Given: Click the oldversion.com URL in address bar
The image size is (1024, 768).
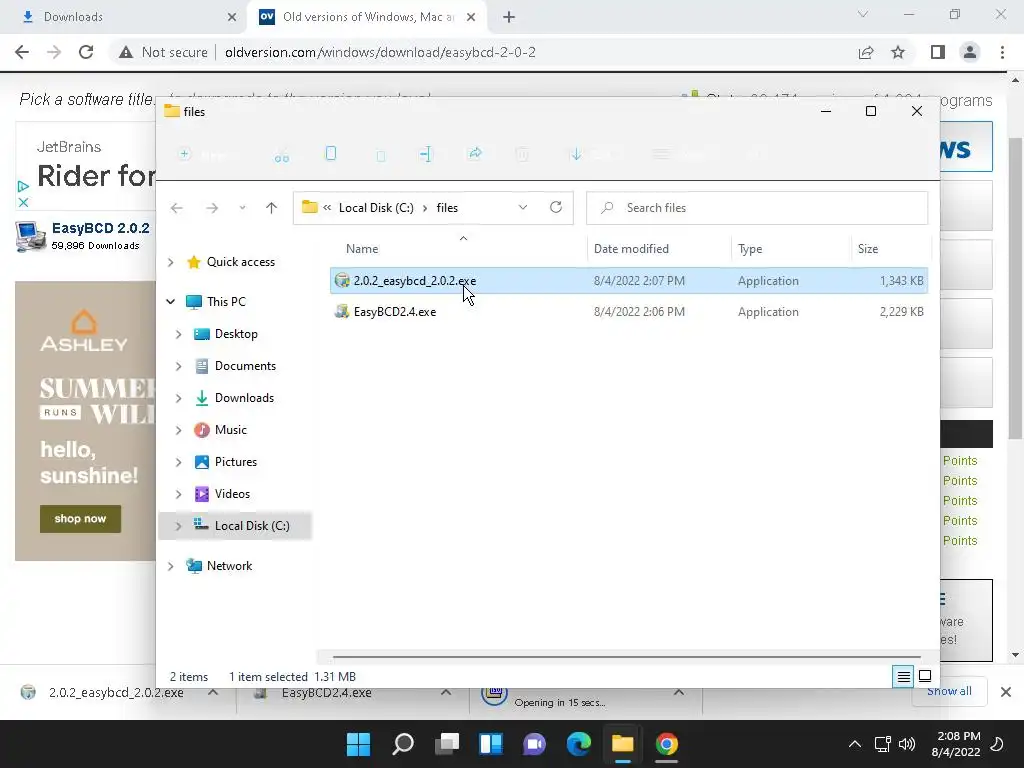Looking at the screenshot, I should coord(380,52).
